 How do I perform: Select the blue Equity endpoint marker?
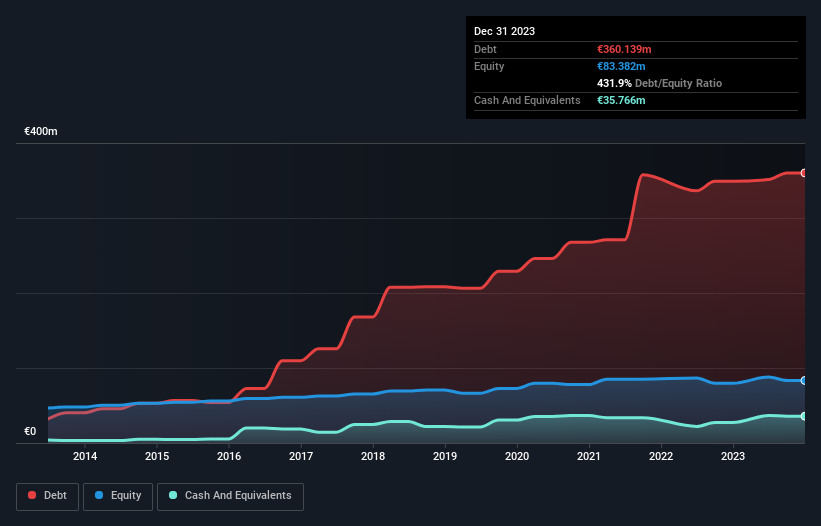point(804,380)
